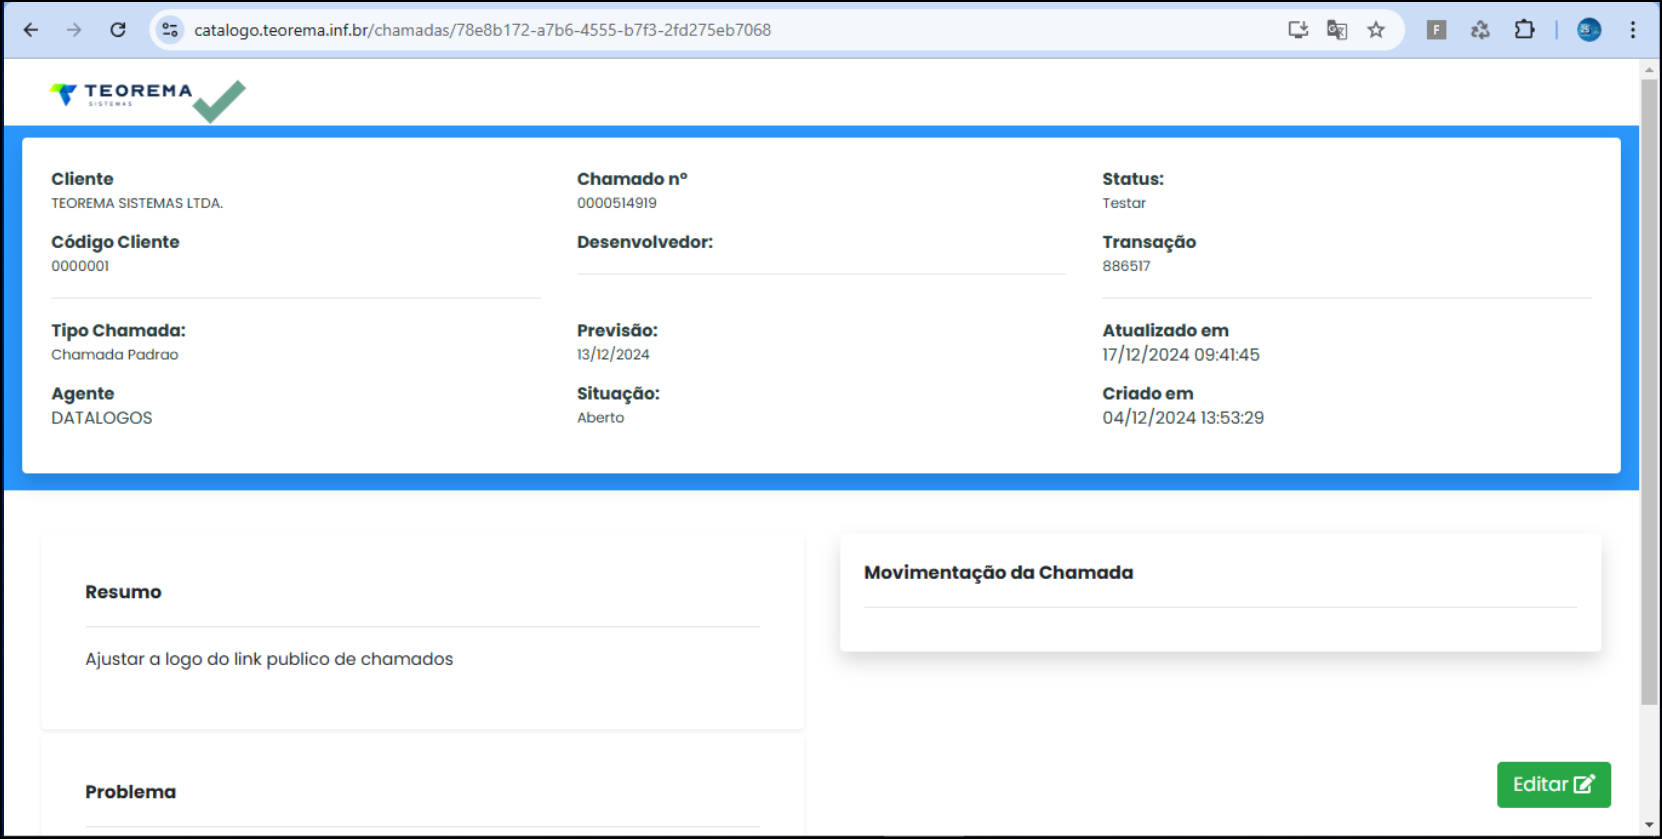The width and height of the screenshot is (1662, 839).
Task: Go back with browser back arrow
Action: 31,30
